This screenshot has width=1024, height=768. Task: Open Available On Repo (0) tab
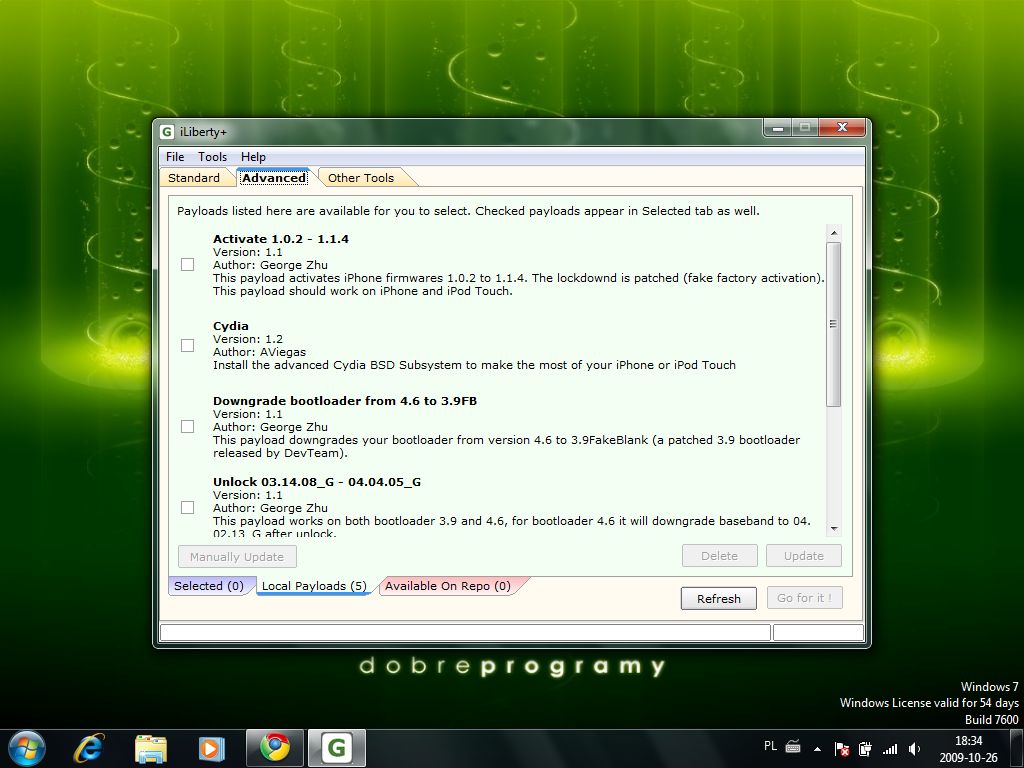[448, 586]
